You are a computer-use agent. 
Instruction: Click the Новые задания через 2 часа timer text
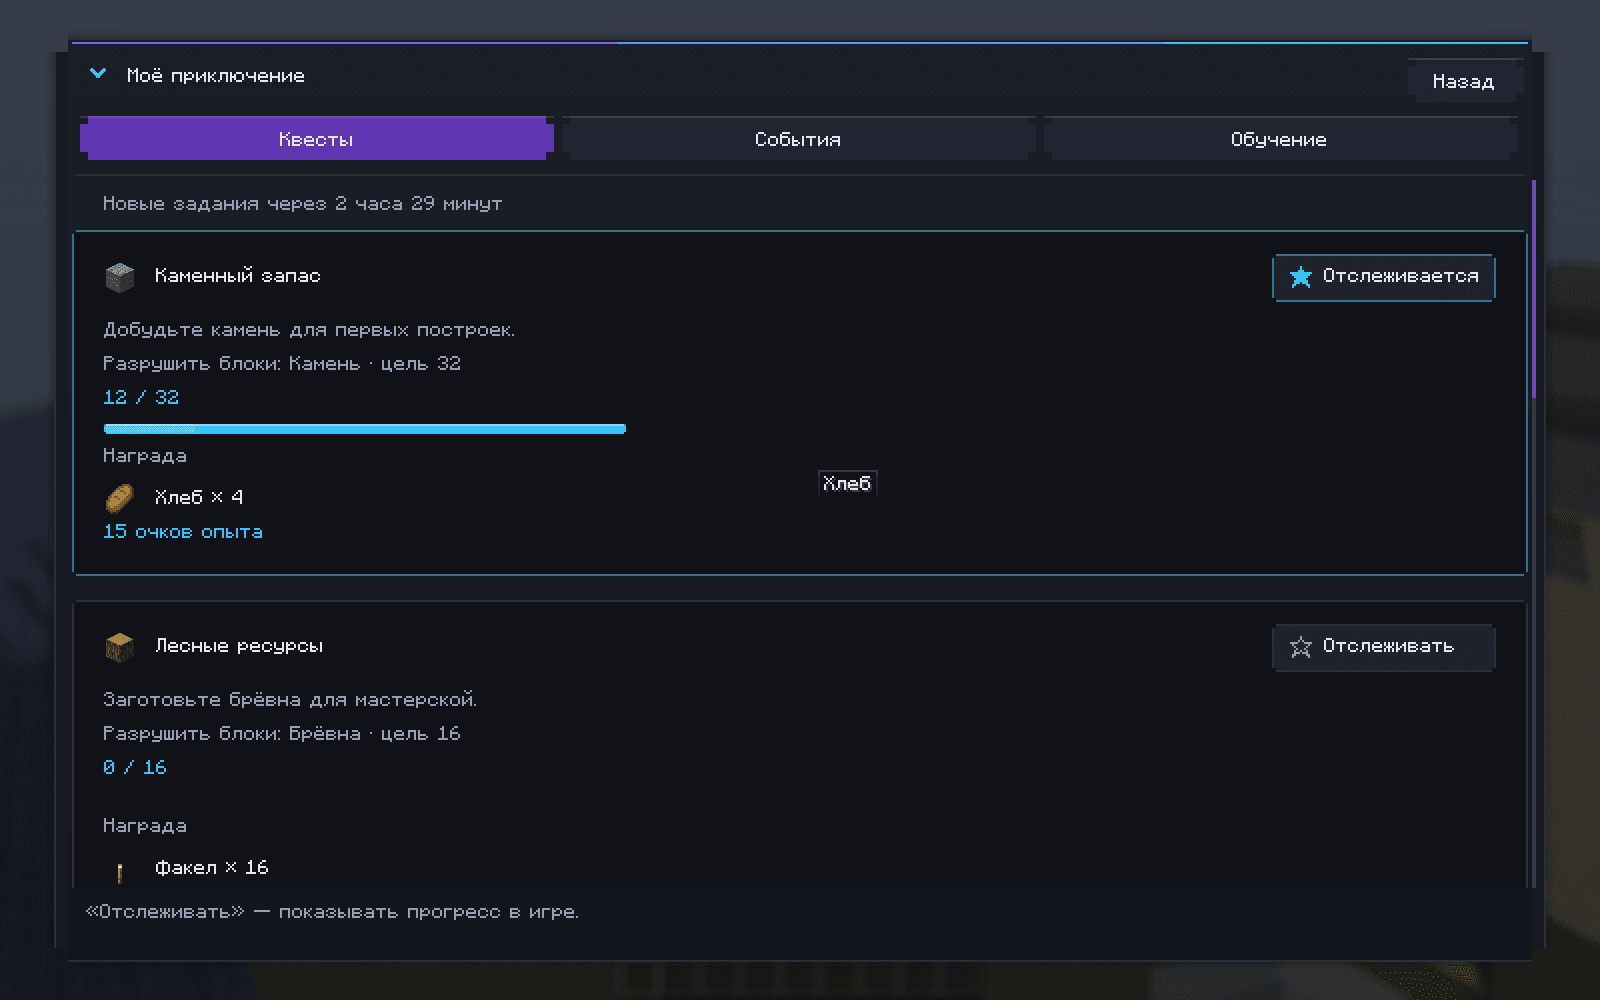[x=303, y=204]
